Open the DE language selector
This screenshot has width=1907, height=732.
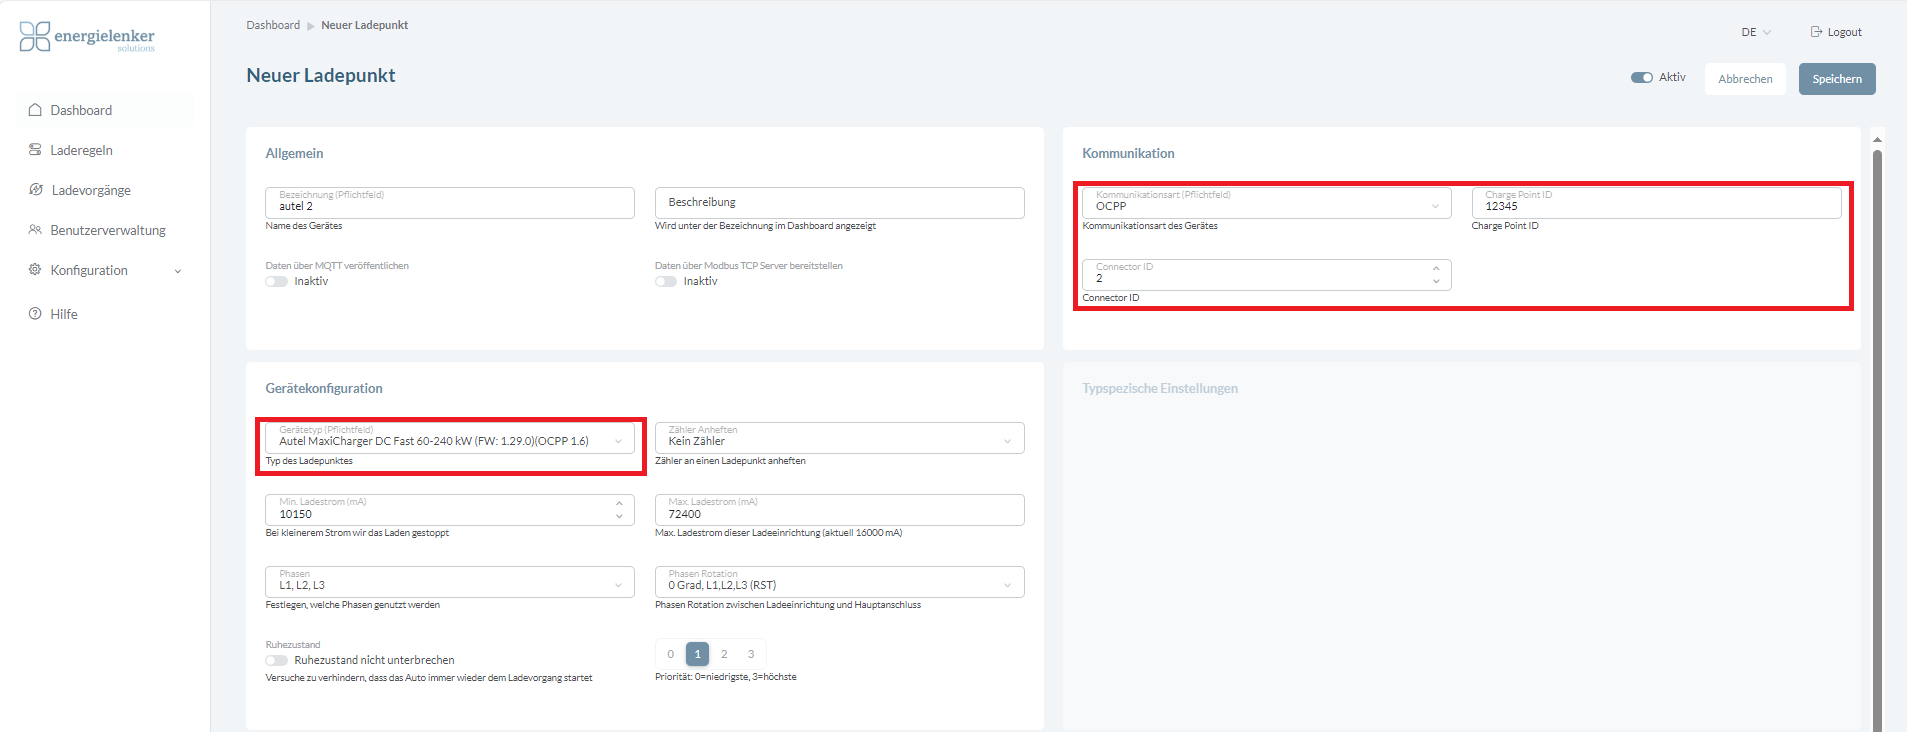(1755, 32)
